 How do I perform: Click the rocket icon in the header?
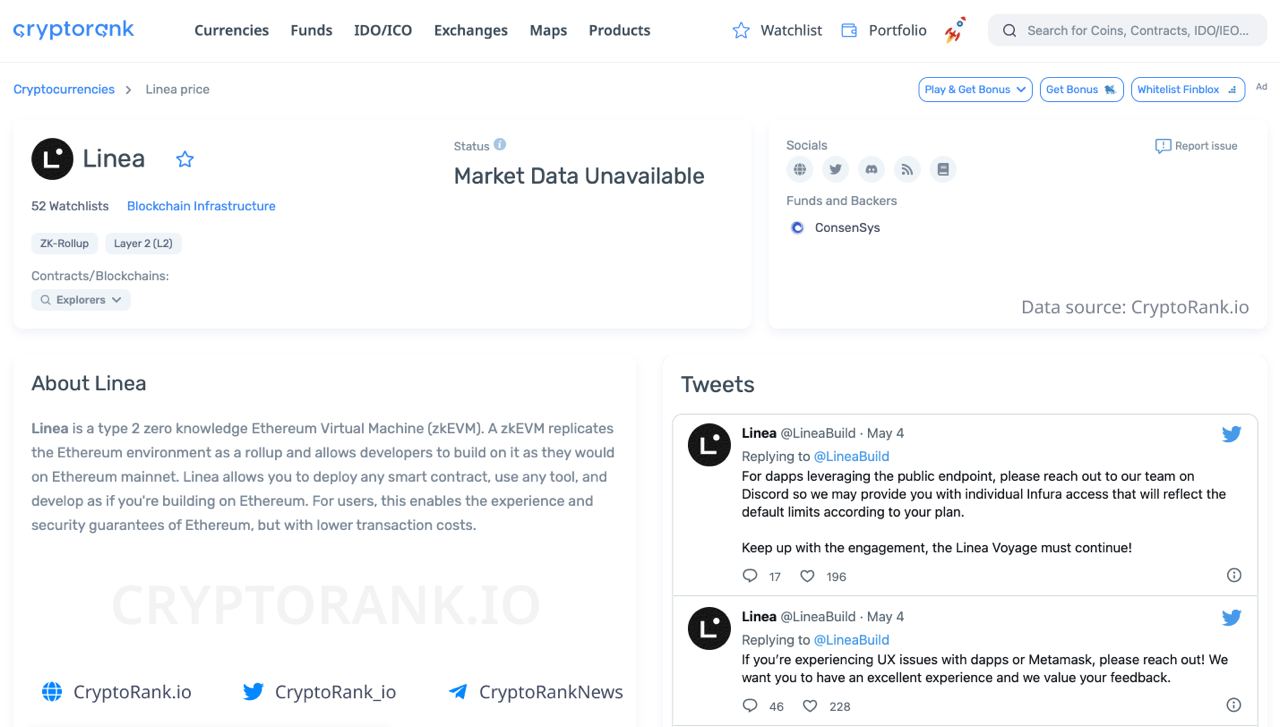(x=955, y=31)
